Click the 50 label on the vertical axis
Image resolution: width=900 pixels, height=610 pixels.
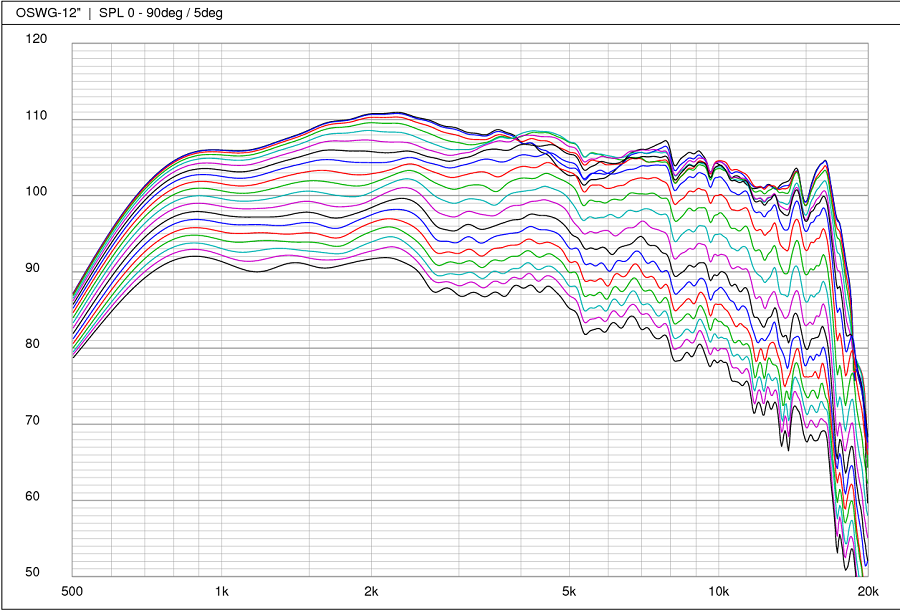coord(33,572)
